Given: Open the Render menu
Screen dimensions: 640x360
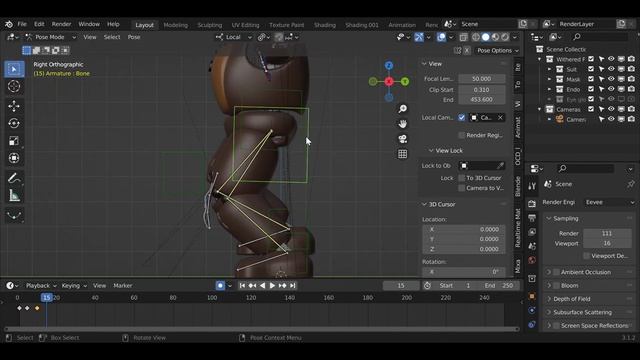Looking at the screenshot, I should pyautogui.click(x=61, y=24).
